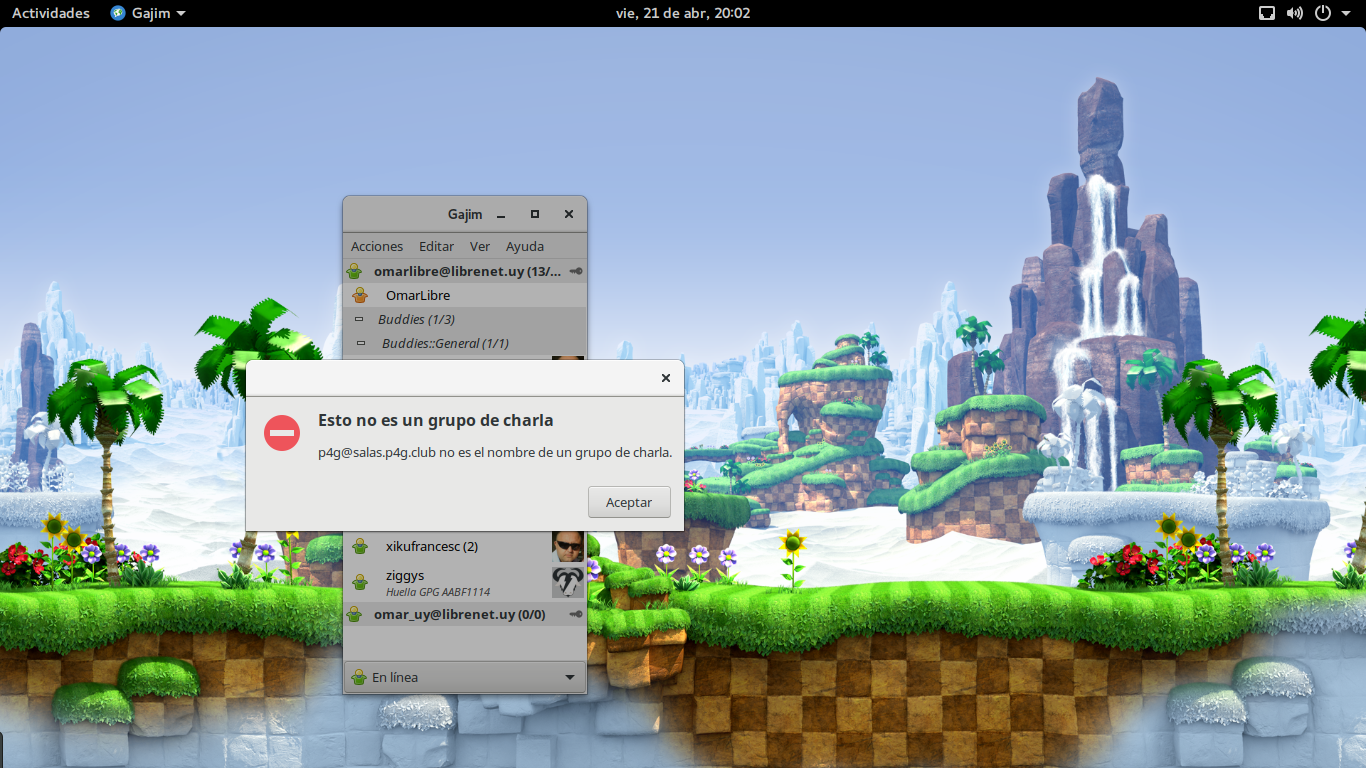Viewport: 1366px width, 768px height.
Task: Open the system menu arrow in top bar
Action: [1345, 13]
